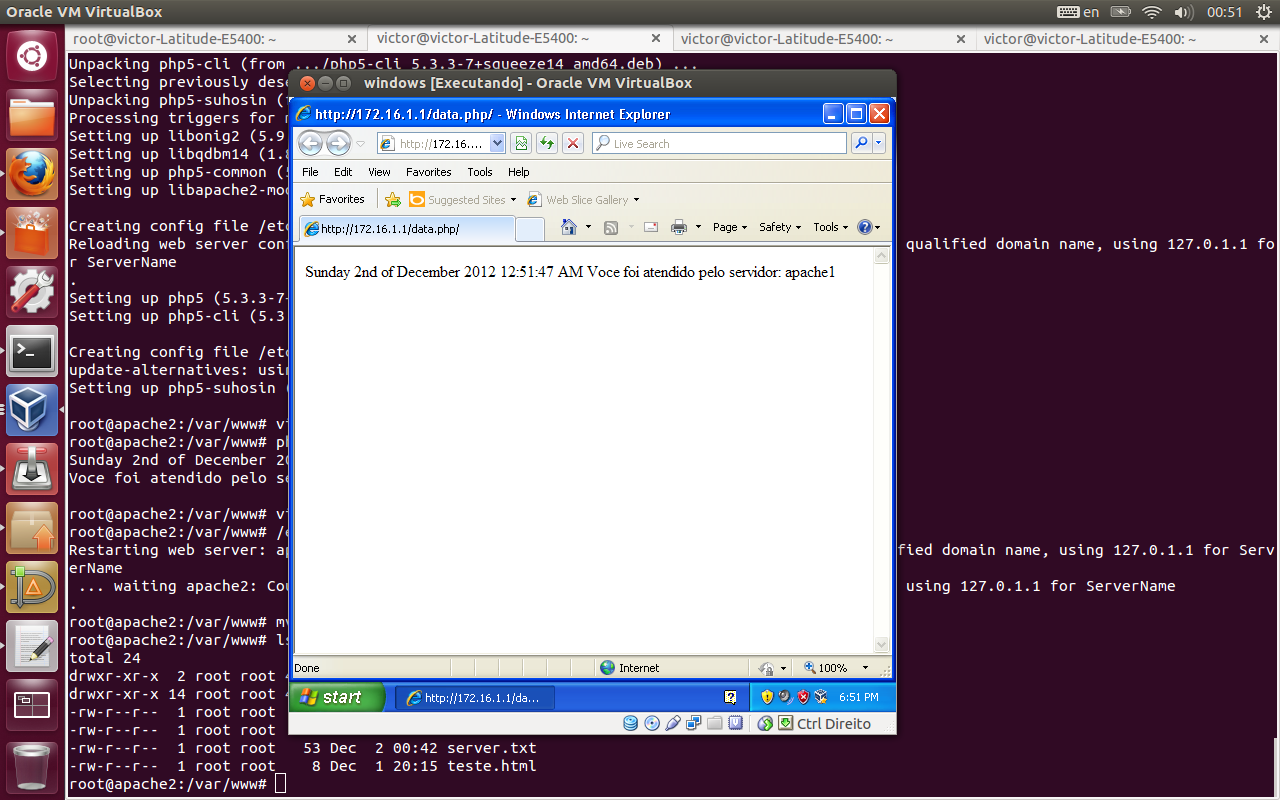Switch to the first root@victor-Latitude-E5400 terminal tab

[x=216, y=39]
